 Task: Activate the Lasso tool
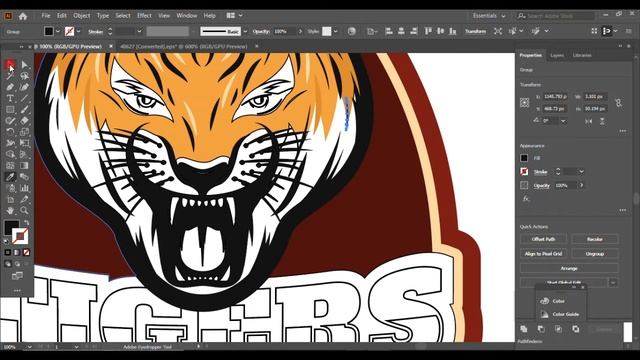pyautogui.click(x=24, y=76)
